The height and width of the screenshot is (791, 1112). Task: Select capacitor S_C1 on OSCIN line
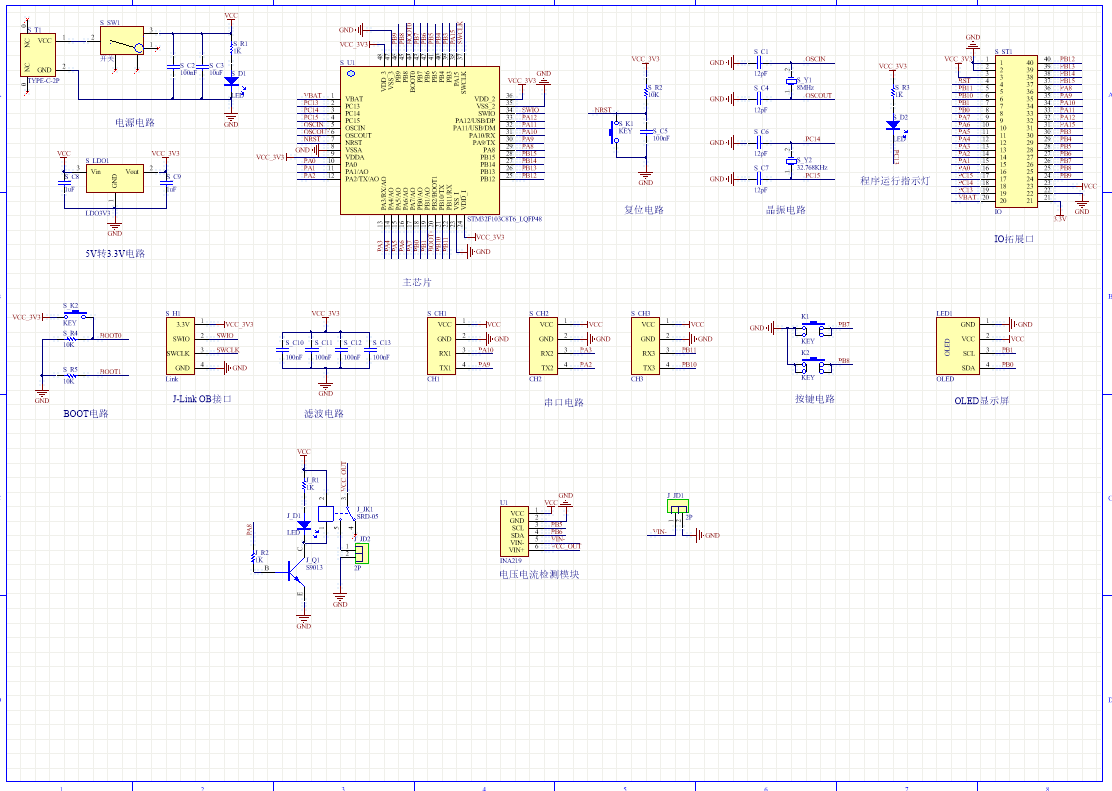759,62
